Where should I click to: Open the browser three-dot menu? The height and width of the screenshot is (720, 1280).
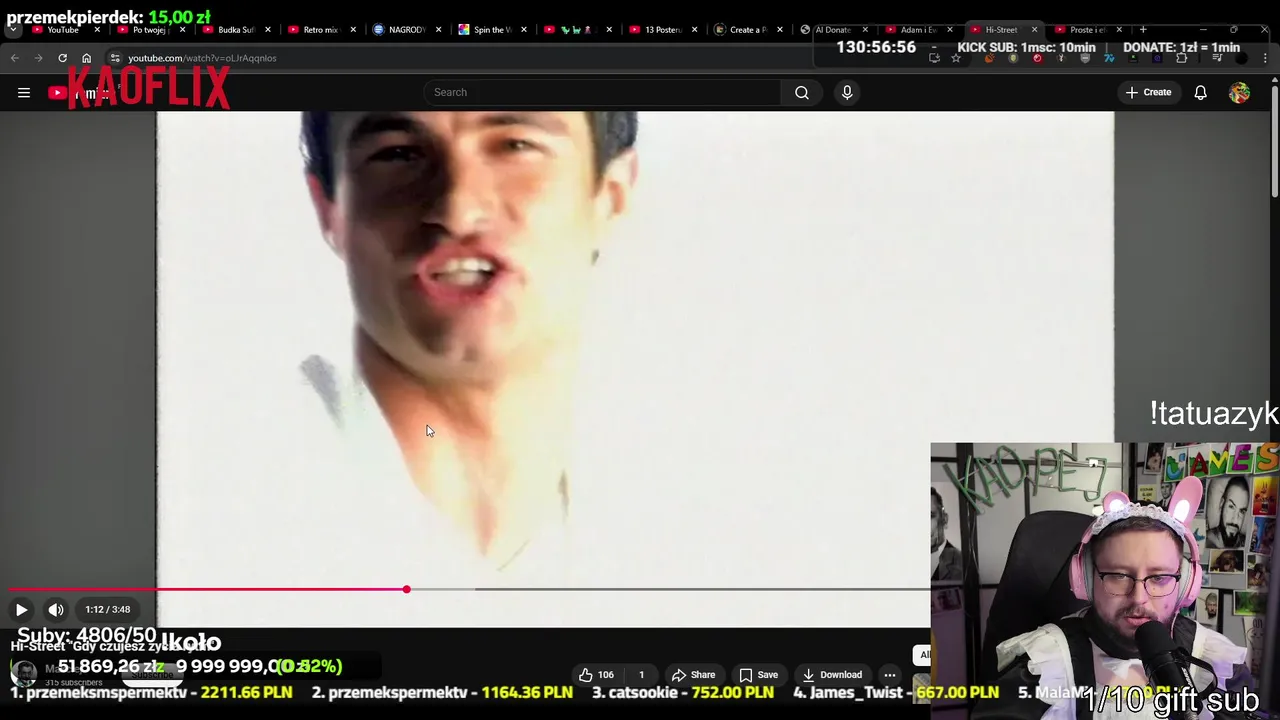click(x=1265, y=58)
